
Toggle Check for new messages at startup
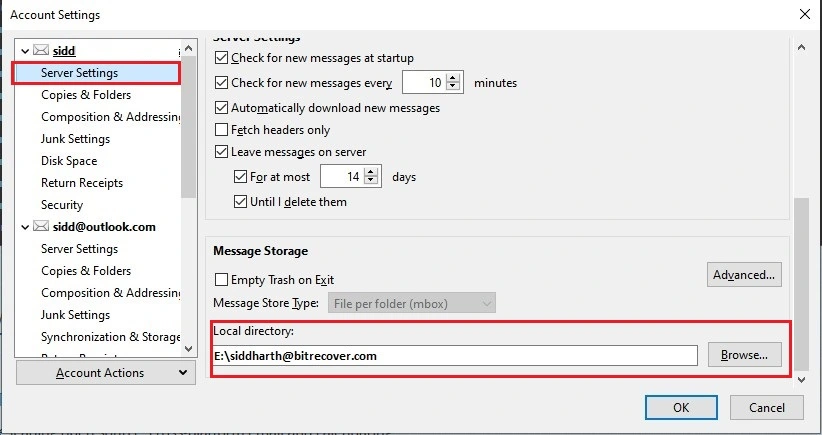point(222,58)
